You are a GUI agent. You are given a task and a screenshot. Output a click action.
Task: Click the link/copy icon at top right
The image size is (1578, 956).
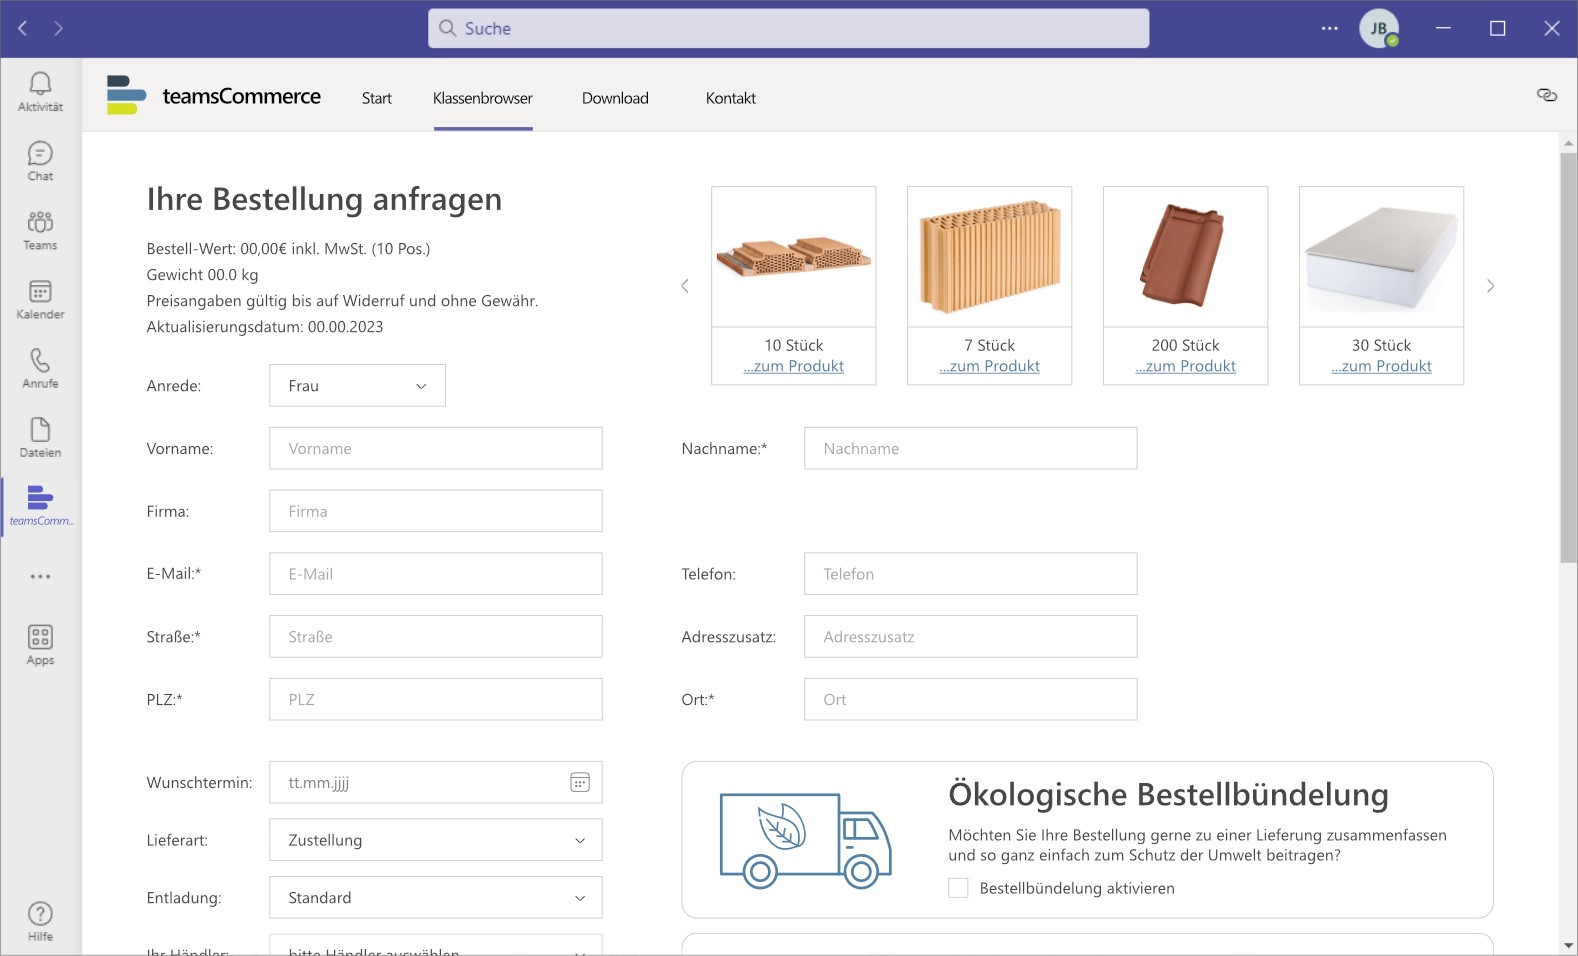click(1547, 95)
